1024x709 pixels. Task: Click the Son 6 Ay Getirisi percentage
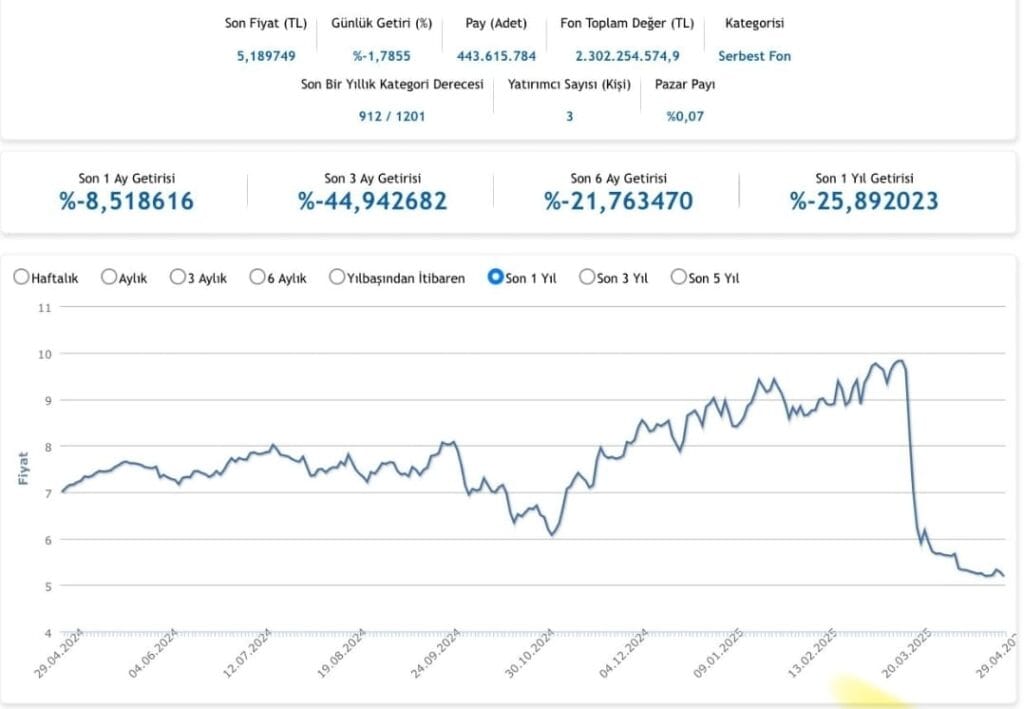[x=618, y=201]
